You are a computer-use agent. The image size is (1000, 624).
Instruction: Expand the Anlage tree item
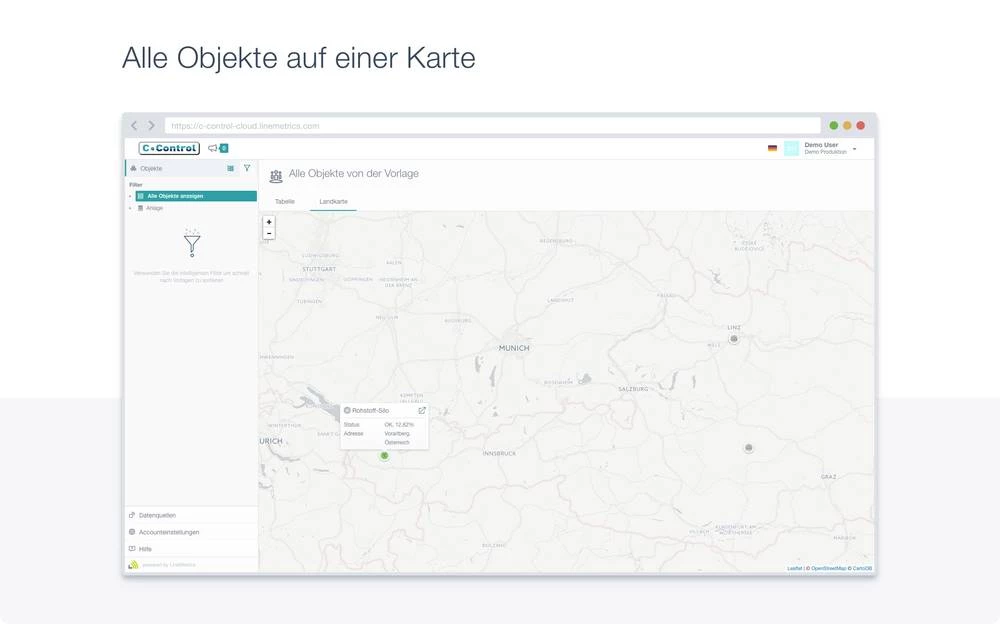coord(129,208)
